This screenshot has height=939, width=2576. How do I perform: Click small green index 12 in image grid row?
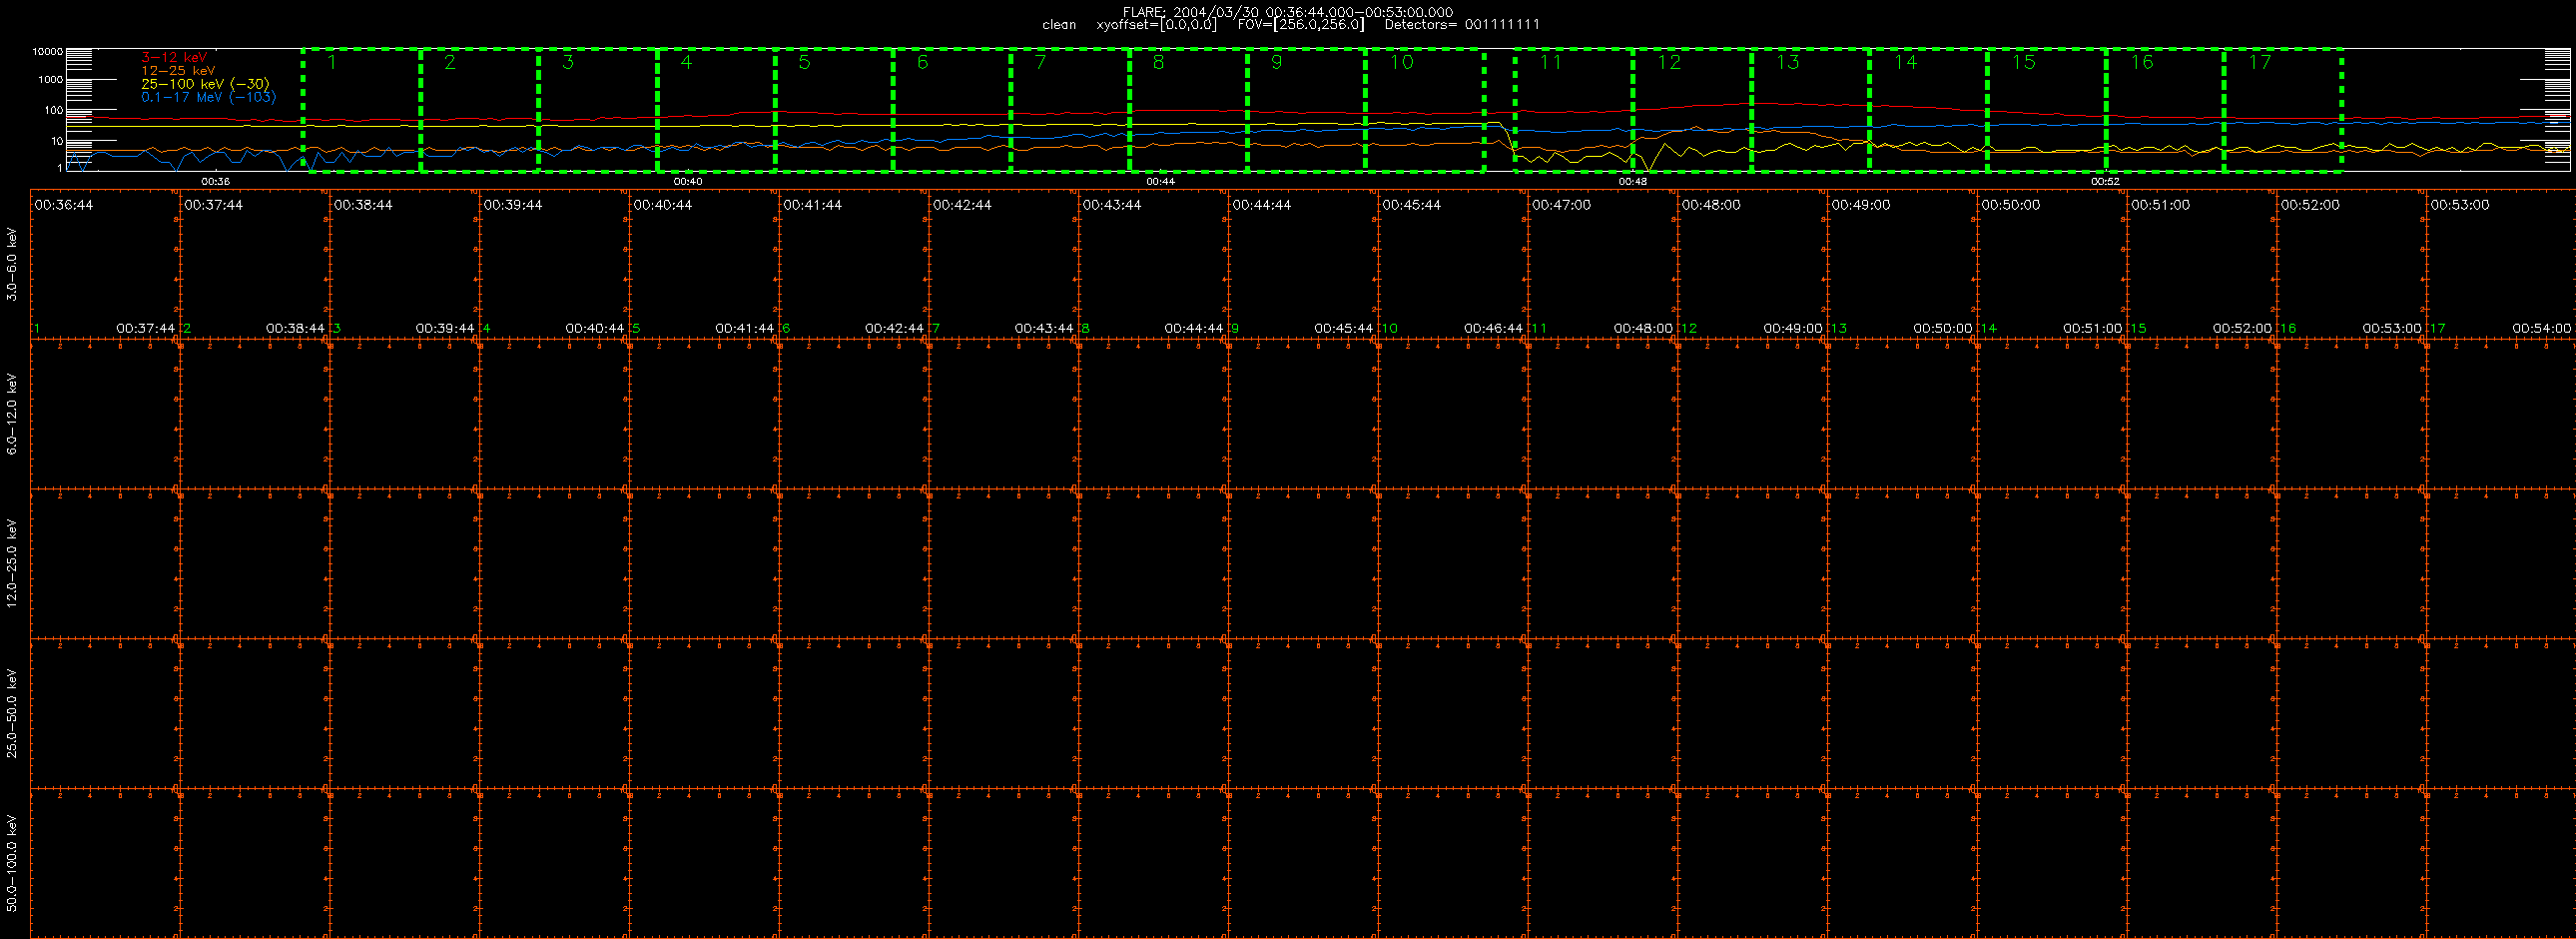pos(1689,329)
